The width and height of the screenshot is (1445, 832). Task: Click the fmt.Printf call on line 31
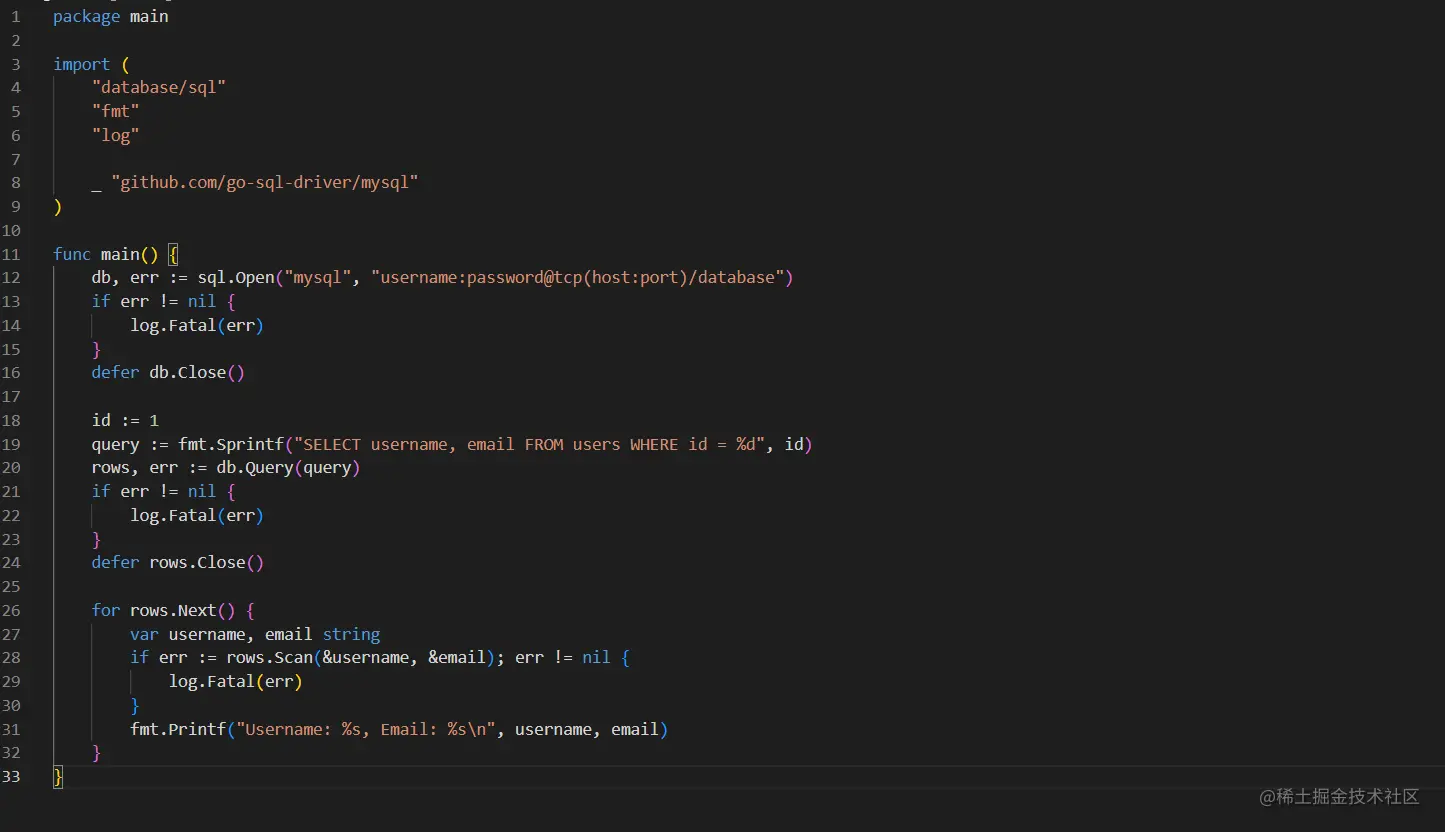click(x=399, y=729)
